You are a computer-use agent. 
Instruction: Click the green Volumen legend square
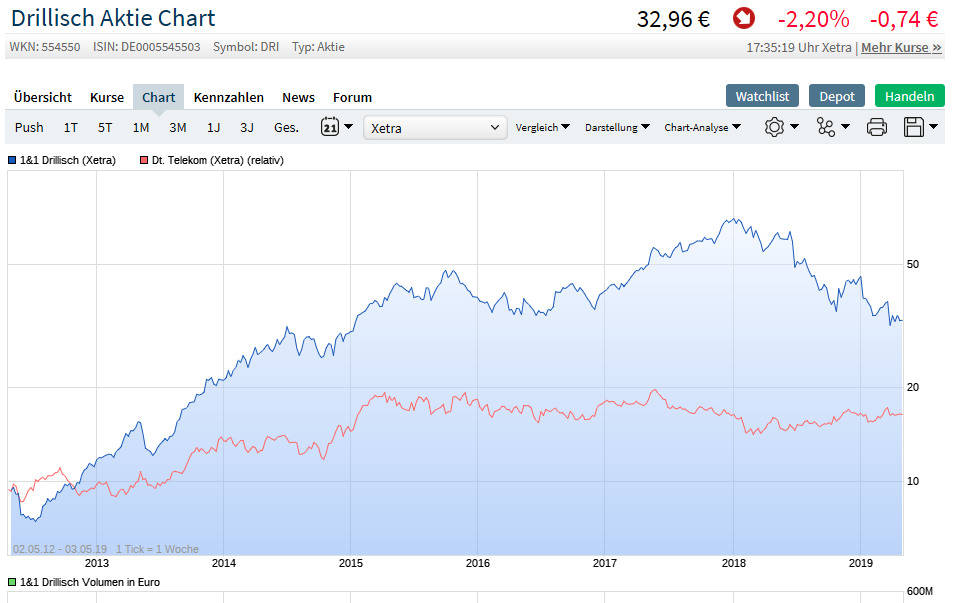click(x=12, y=582)
